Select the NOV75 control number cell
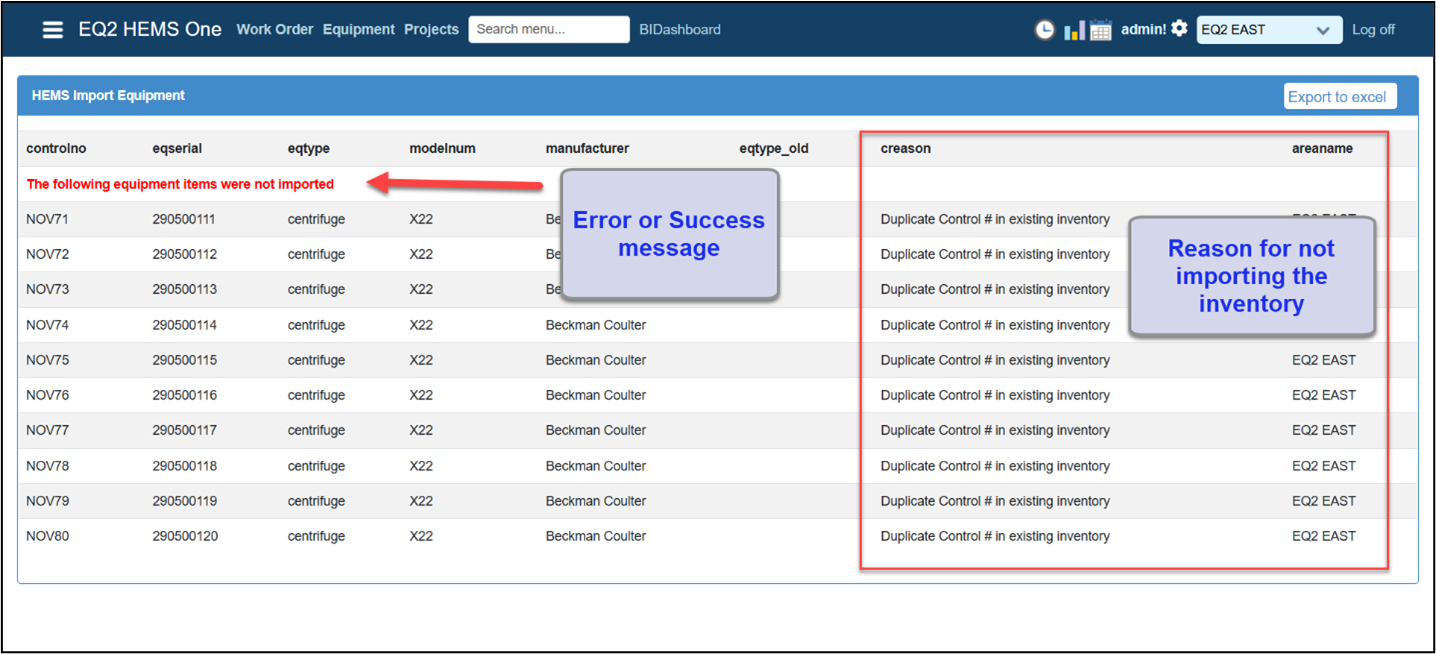1436x654 pixels. point(48,360)
